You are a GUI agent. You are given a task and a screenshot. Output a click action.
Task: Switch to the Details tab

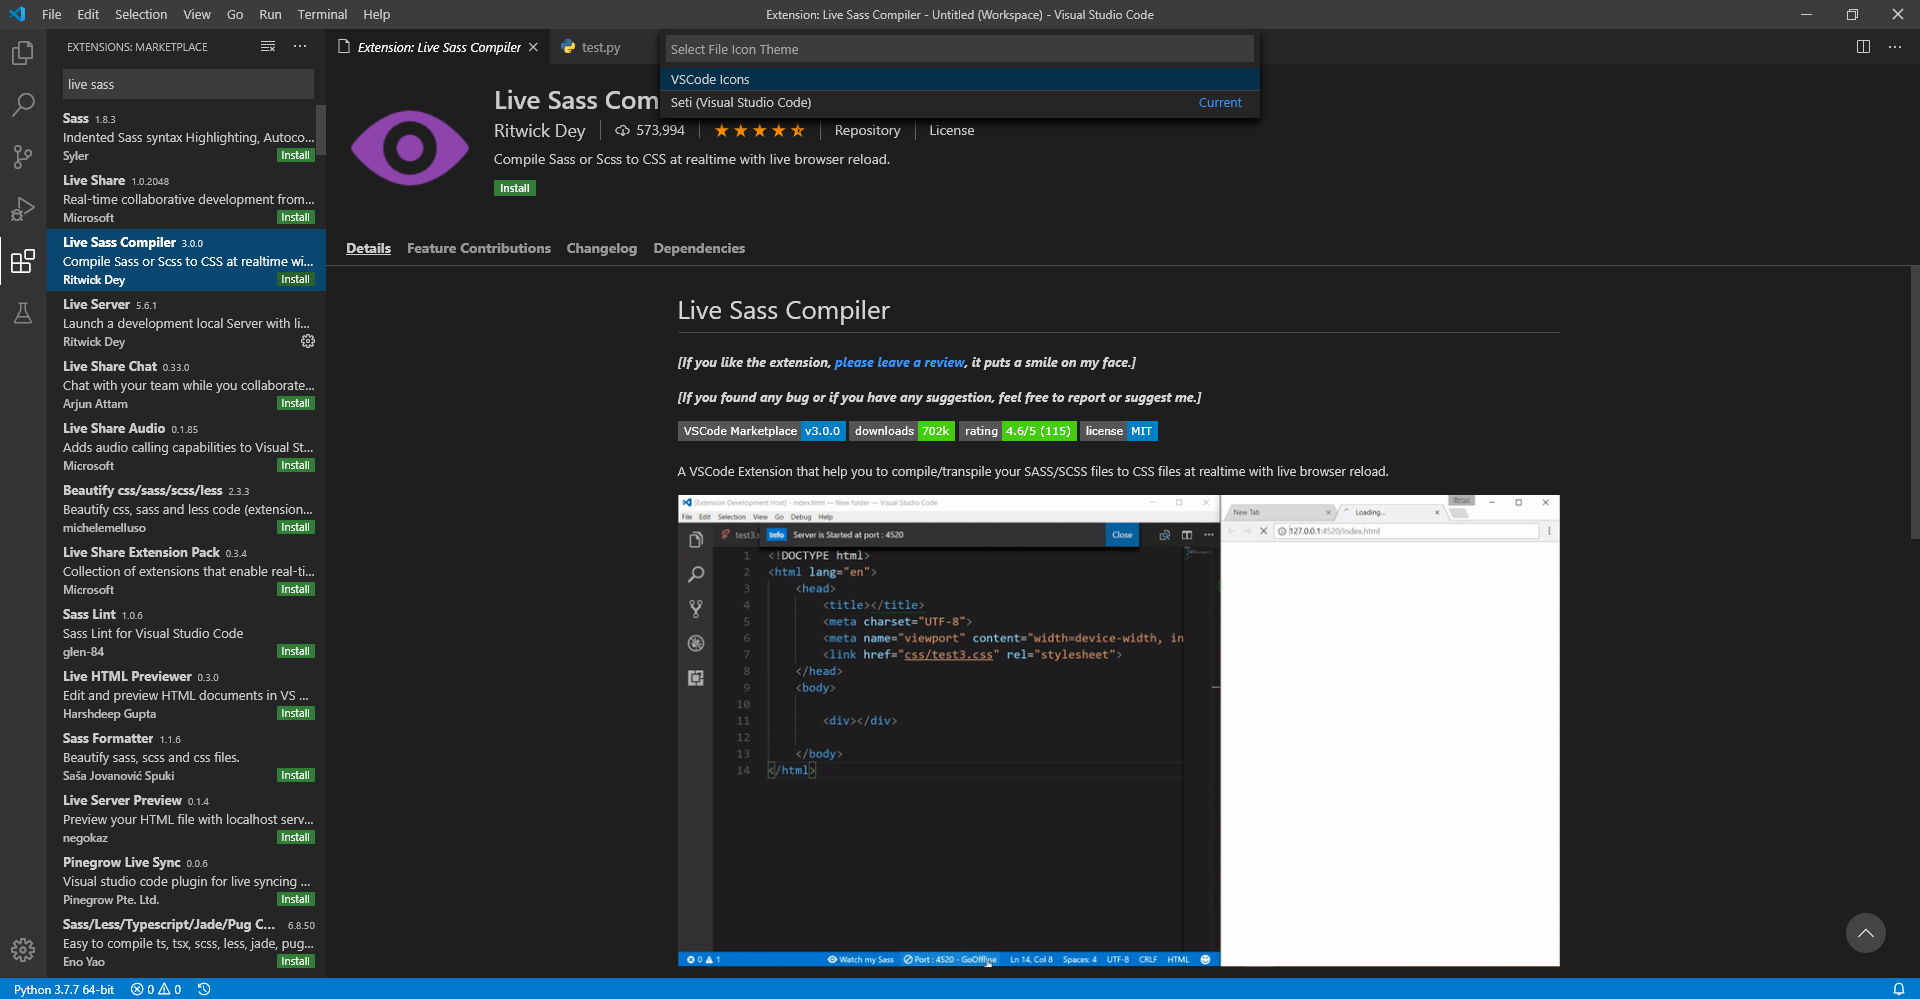click(368, 248)
